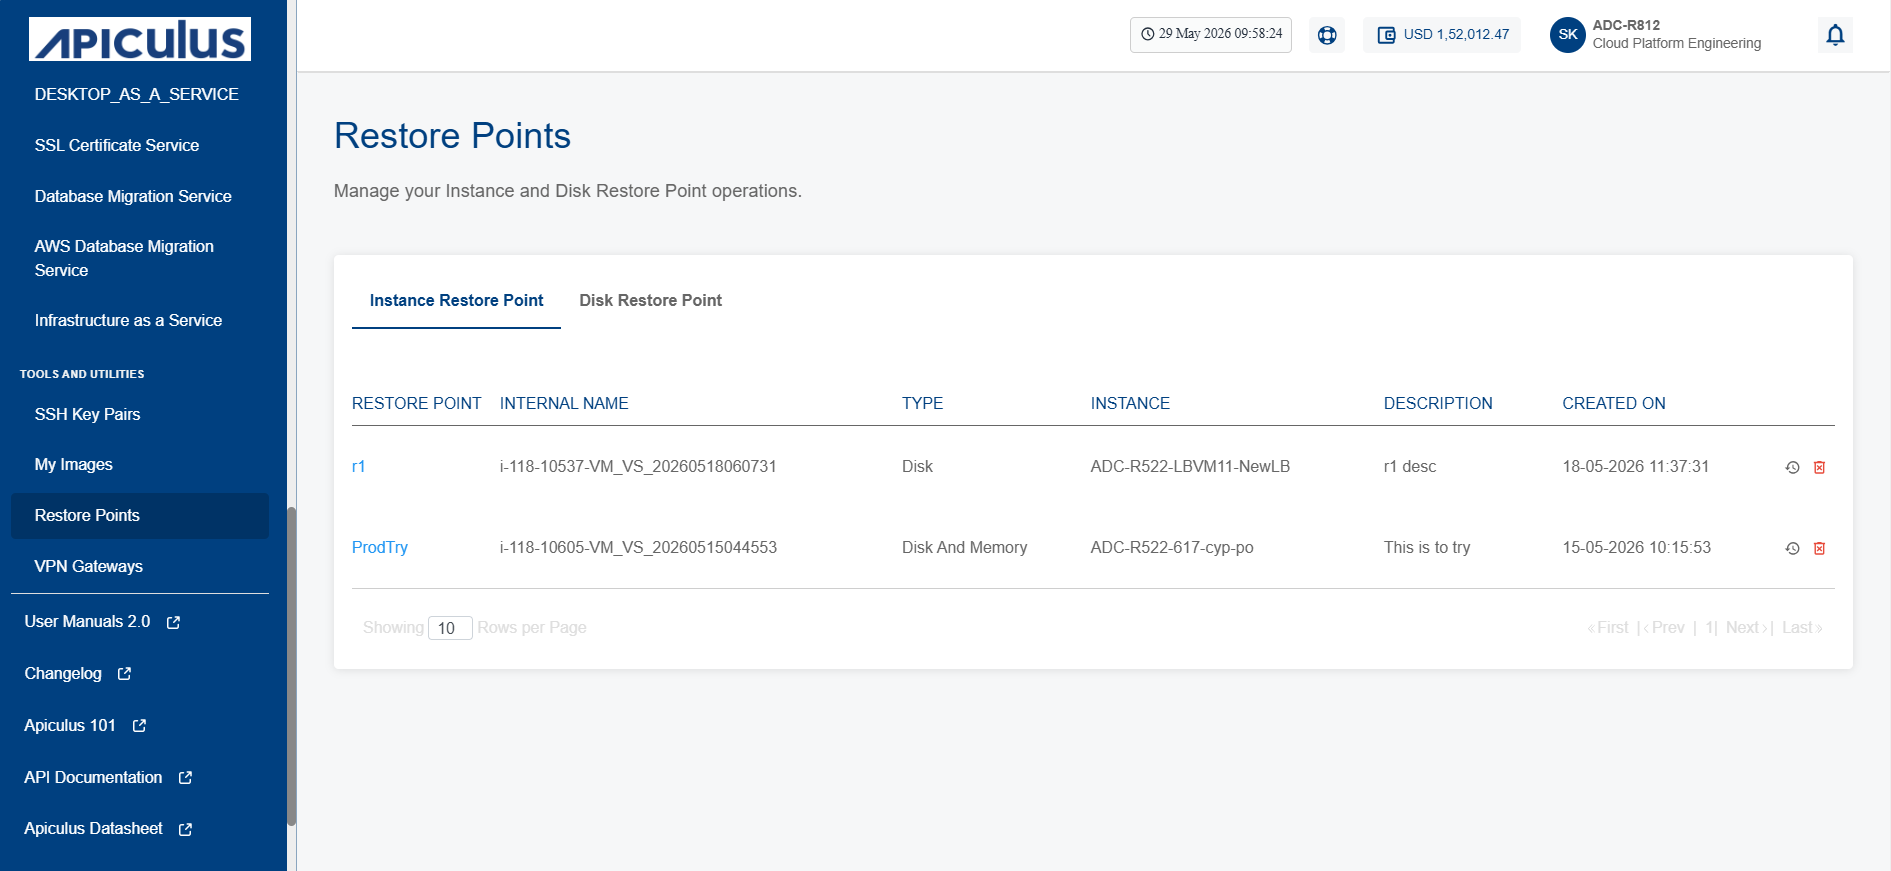Image resolution: width=1891 pixels, height=871 pixels.
Task: Restore the r1 restore point
Action: [x=1793, y=467]
